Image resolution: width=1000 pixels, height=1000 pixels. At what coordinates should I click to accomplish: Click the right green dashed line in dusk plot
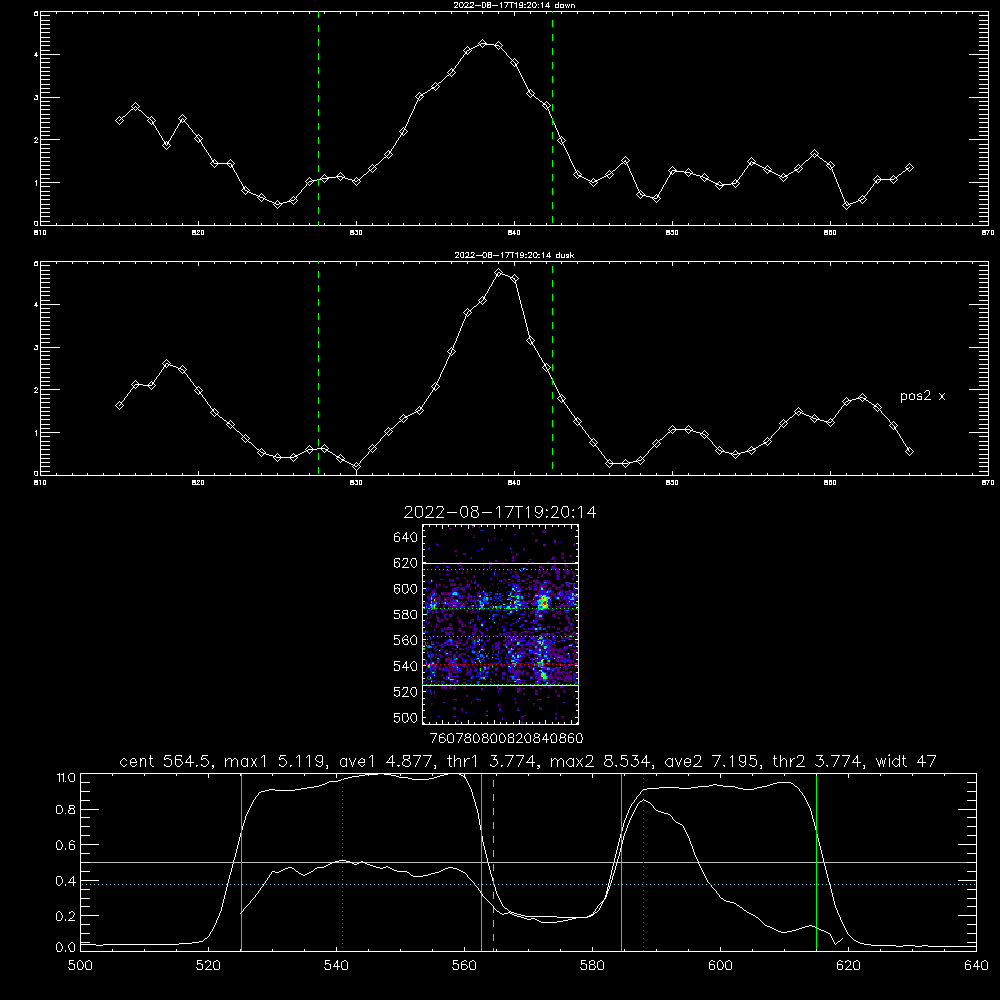pyautogui.click(x=552, y=368)
